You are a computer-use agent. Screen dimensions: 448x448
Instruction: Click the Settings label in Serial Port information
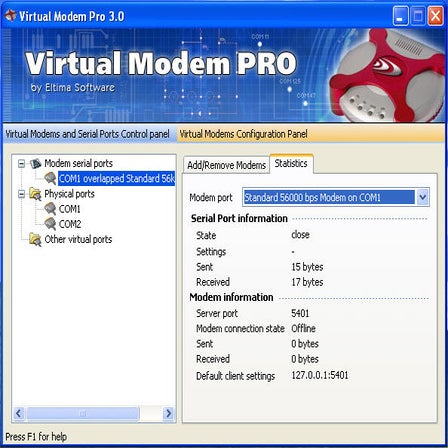click(211, 252)
